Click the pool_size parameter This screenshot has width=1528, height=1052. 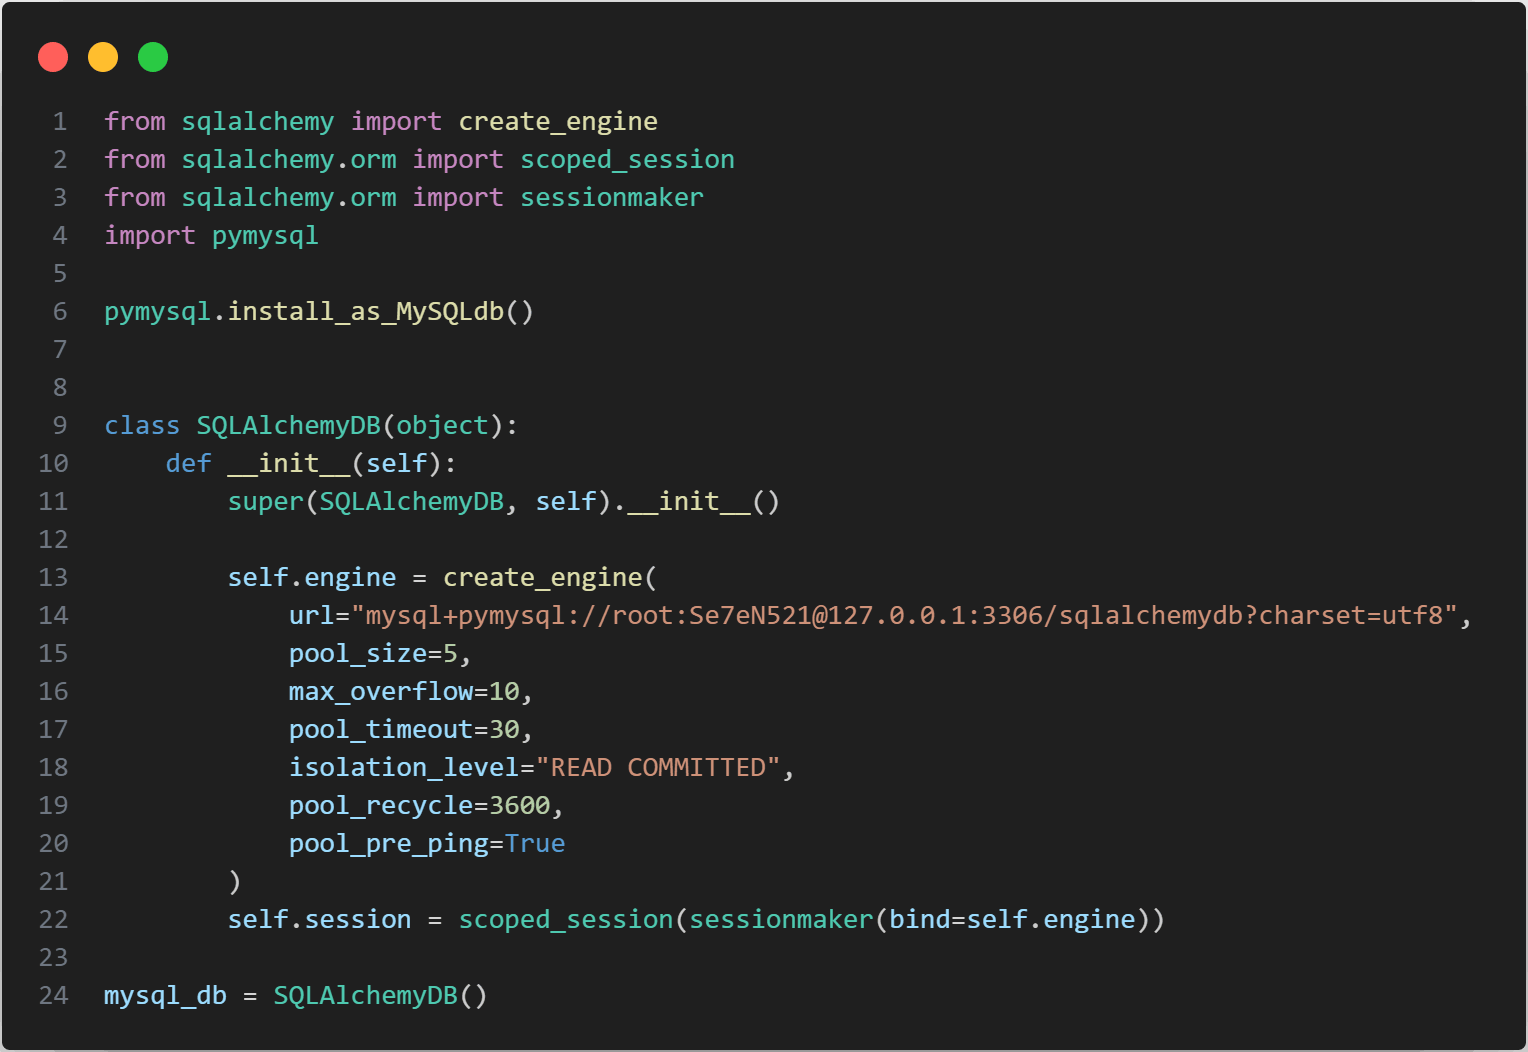358,653
